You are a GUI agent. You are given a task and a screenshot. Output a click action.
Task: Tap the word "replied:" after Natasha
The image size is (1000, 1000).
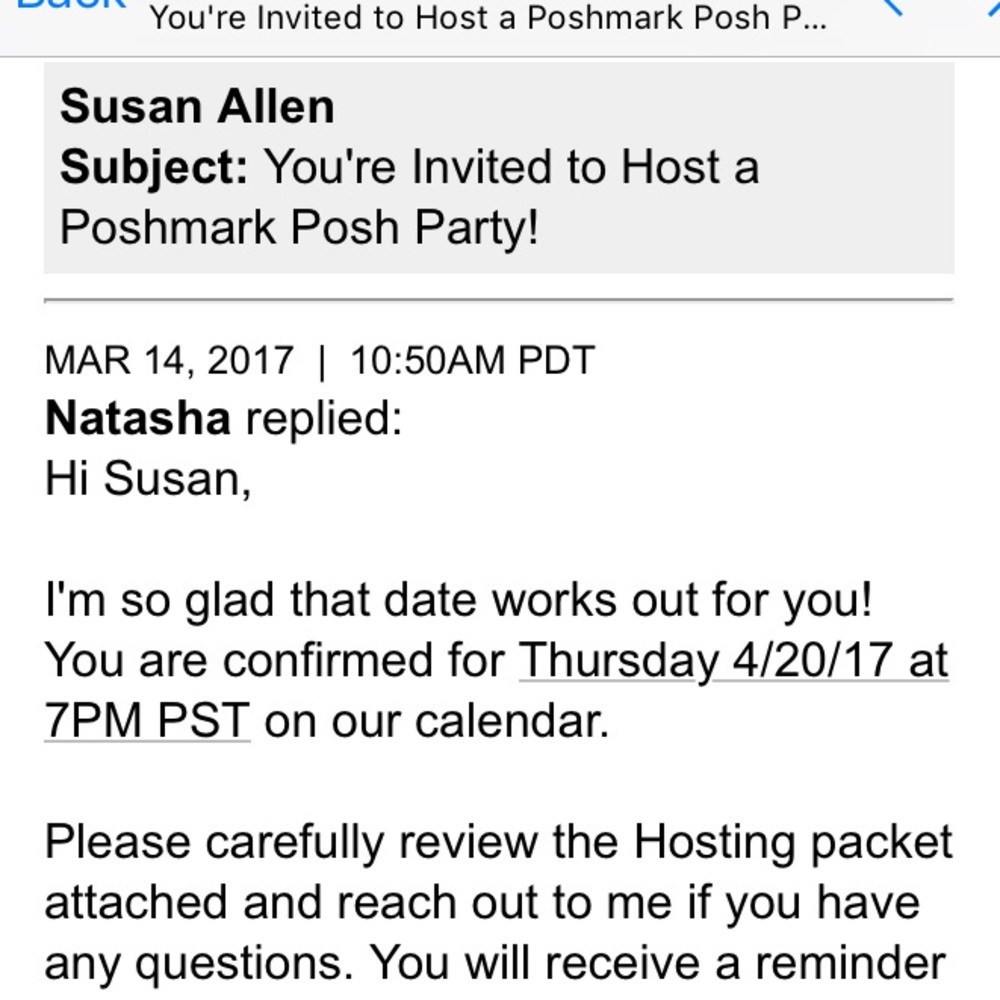click(323, 419)
